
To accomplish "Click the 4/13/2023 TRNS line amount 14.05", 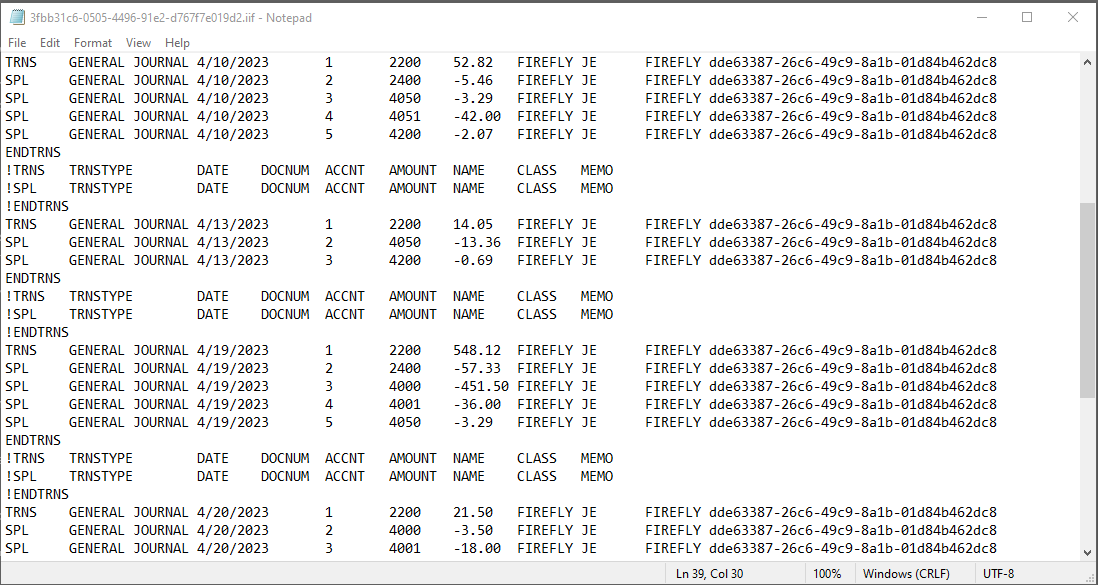I will [x=472, y=225].
